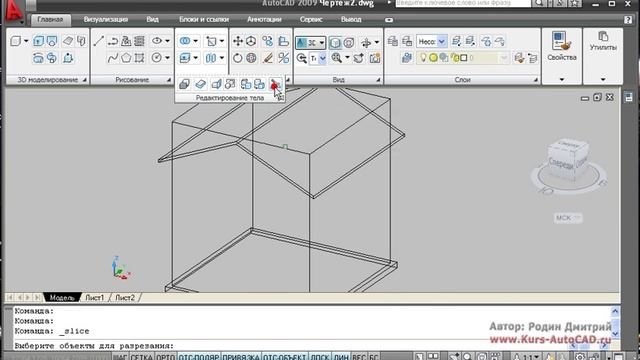
Task: Toggle the ДИН dynamic input
Action: coord(341,357)
